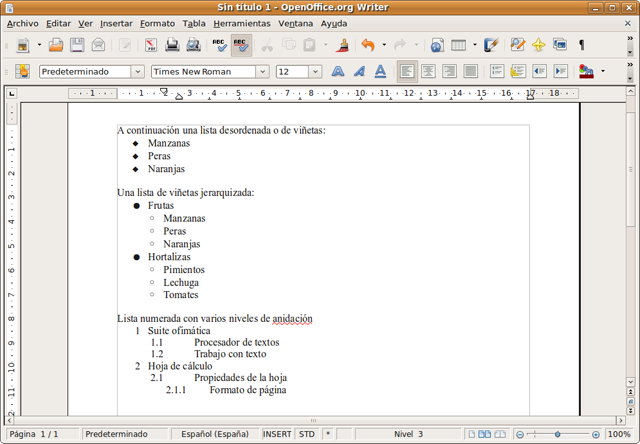Expand the font size 12 dropdown

316,72
